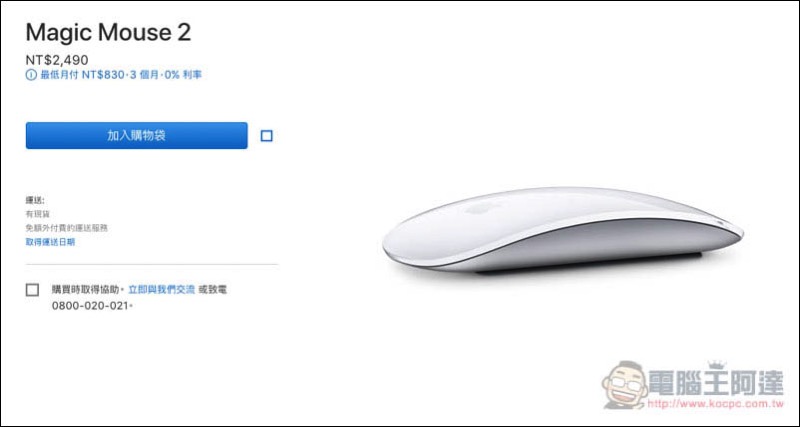Click the 有現貨 availability text
The width and height of the screenshot is (800, 427).
[38, 214]
